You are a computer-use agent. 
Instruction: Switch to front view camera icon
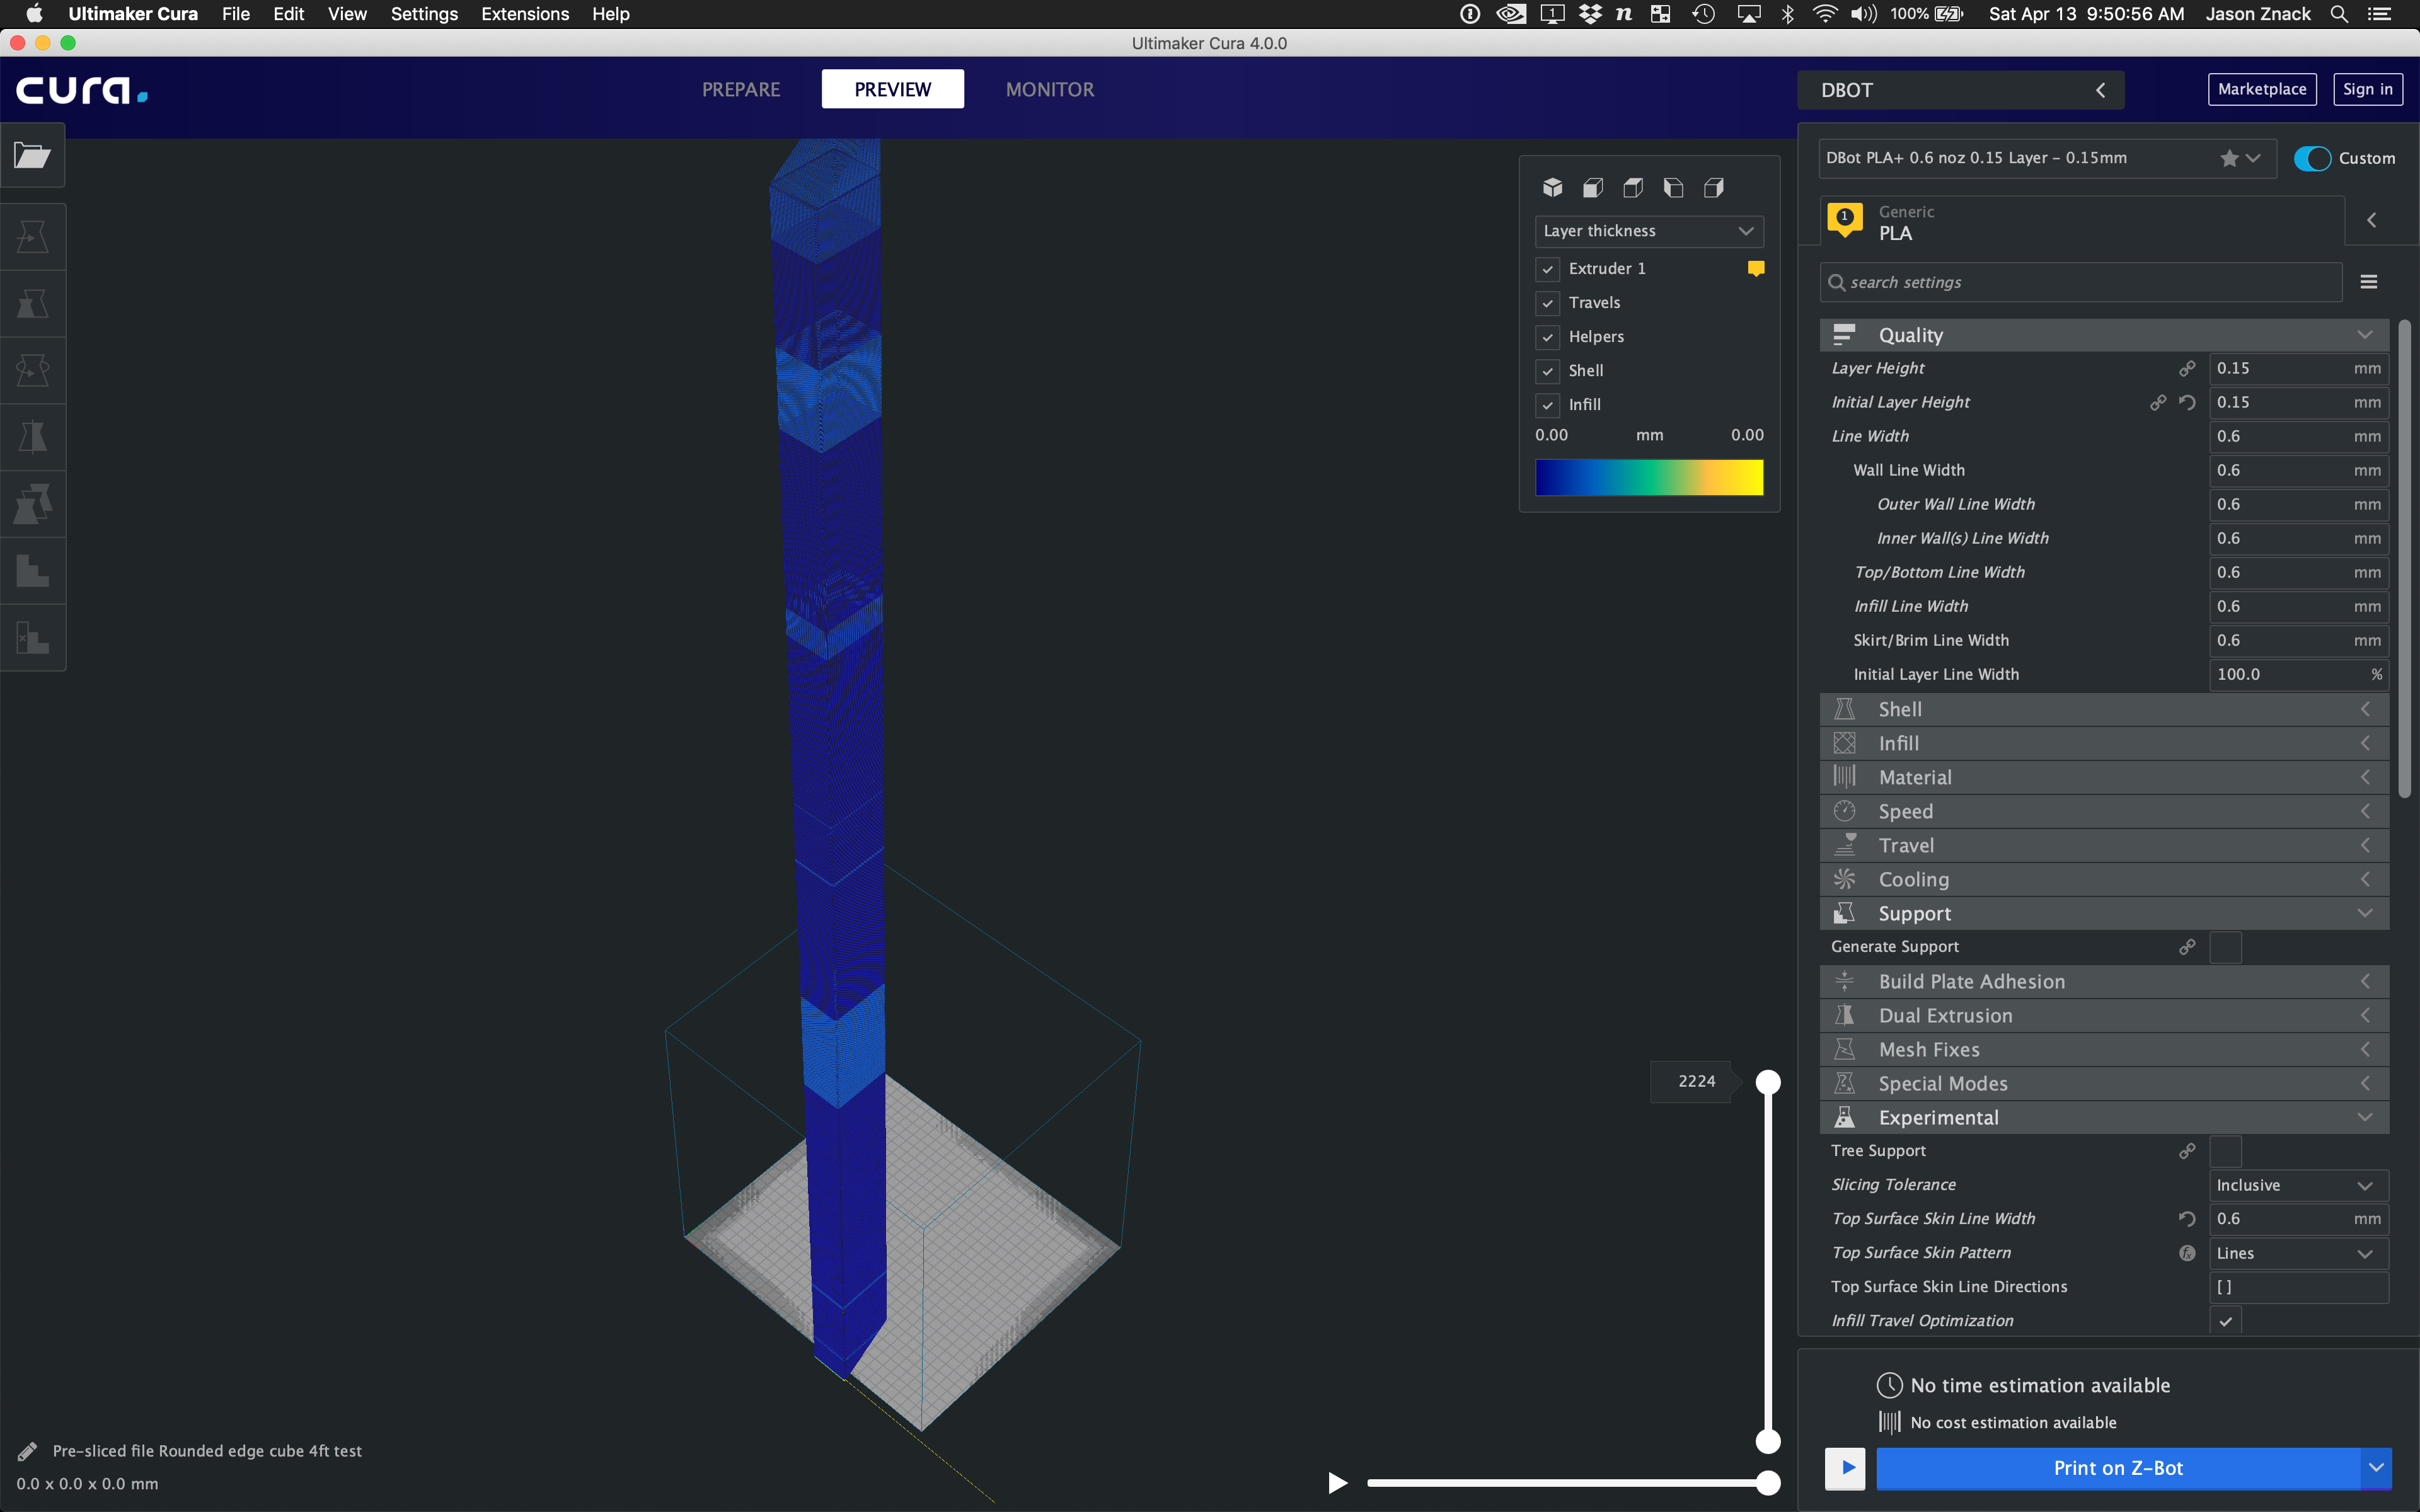(x=1593, y=187)
